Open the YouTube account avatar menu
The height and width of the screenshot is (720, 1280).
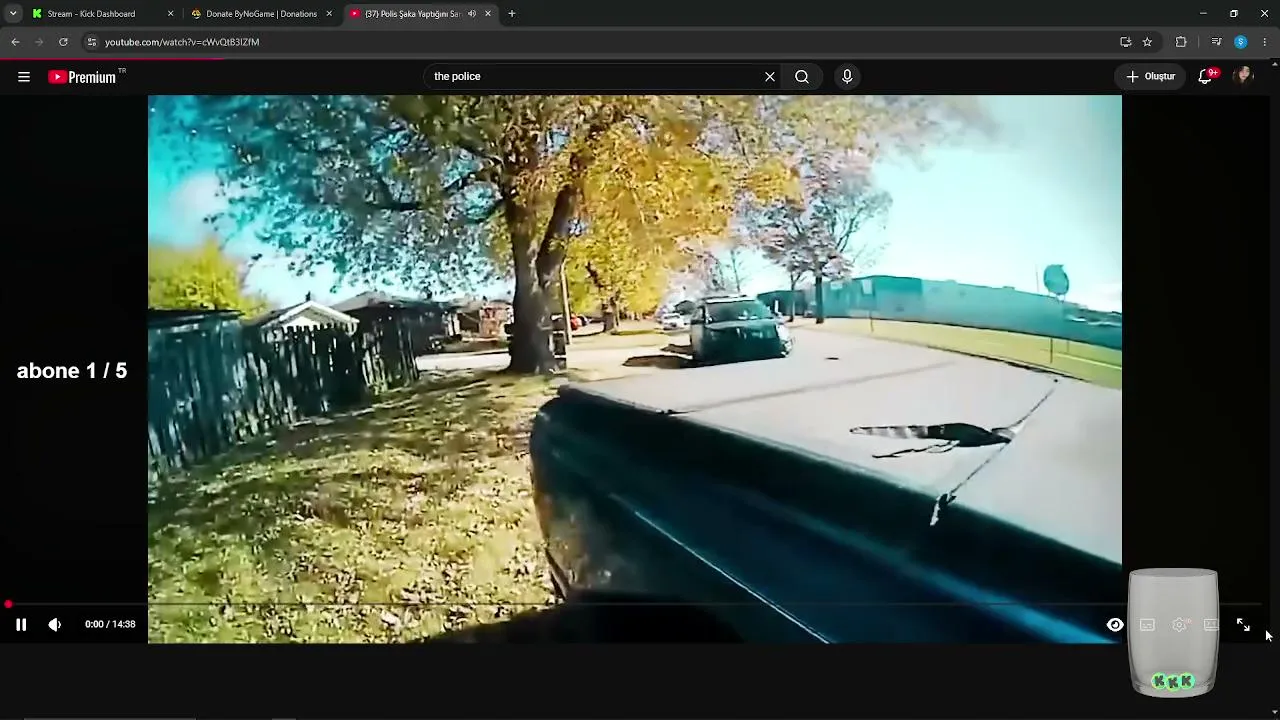(x=1244, y=77)
